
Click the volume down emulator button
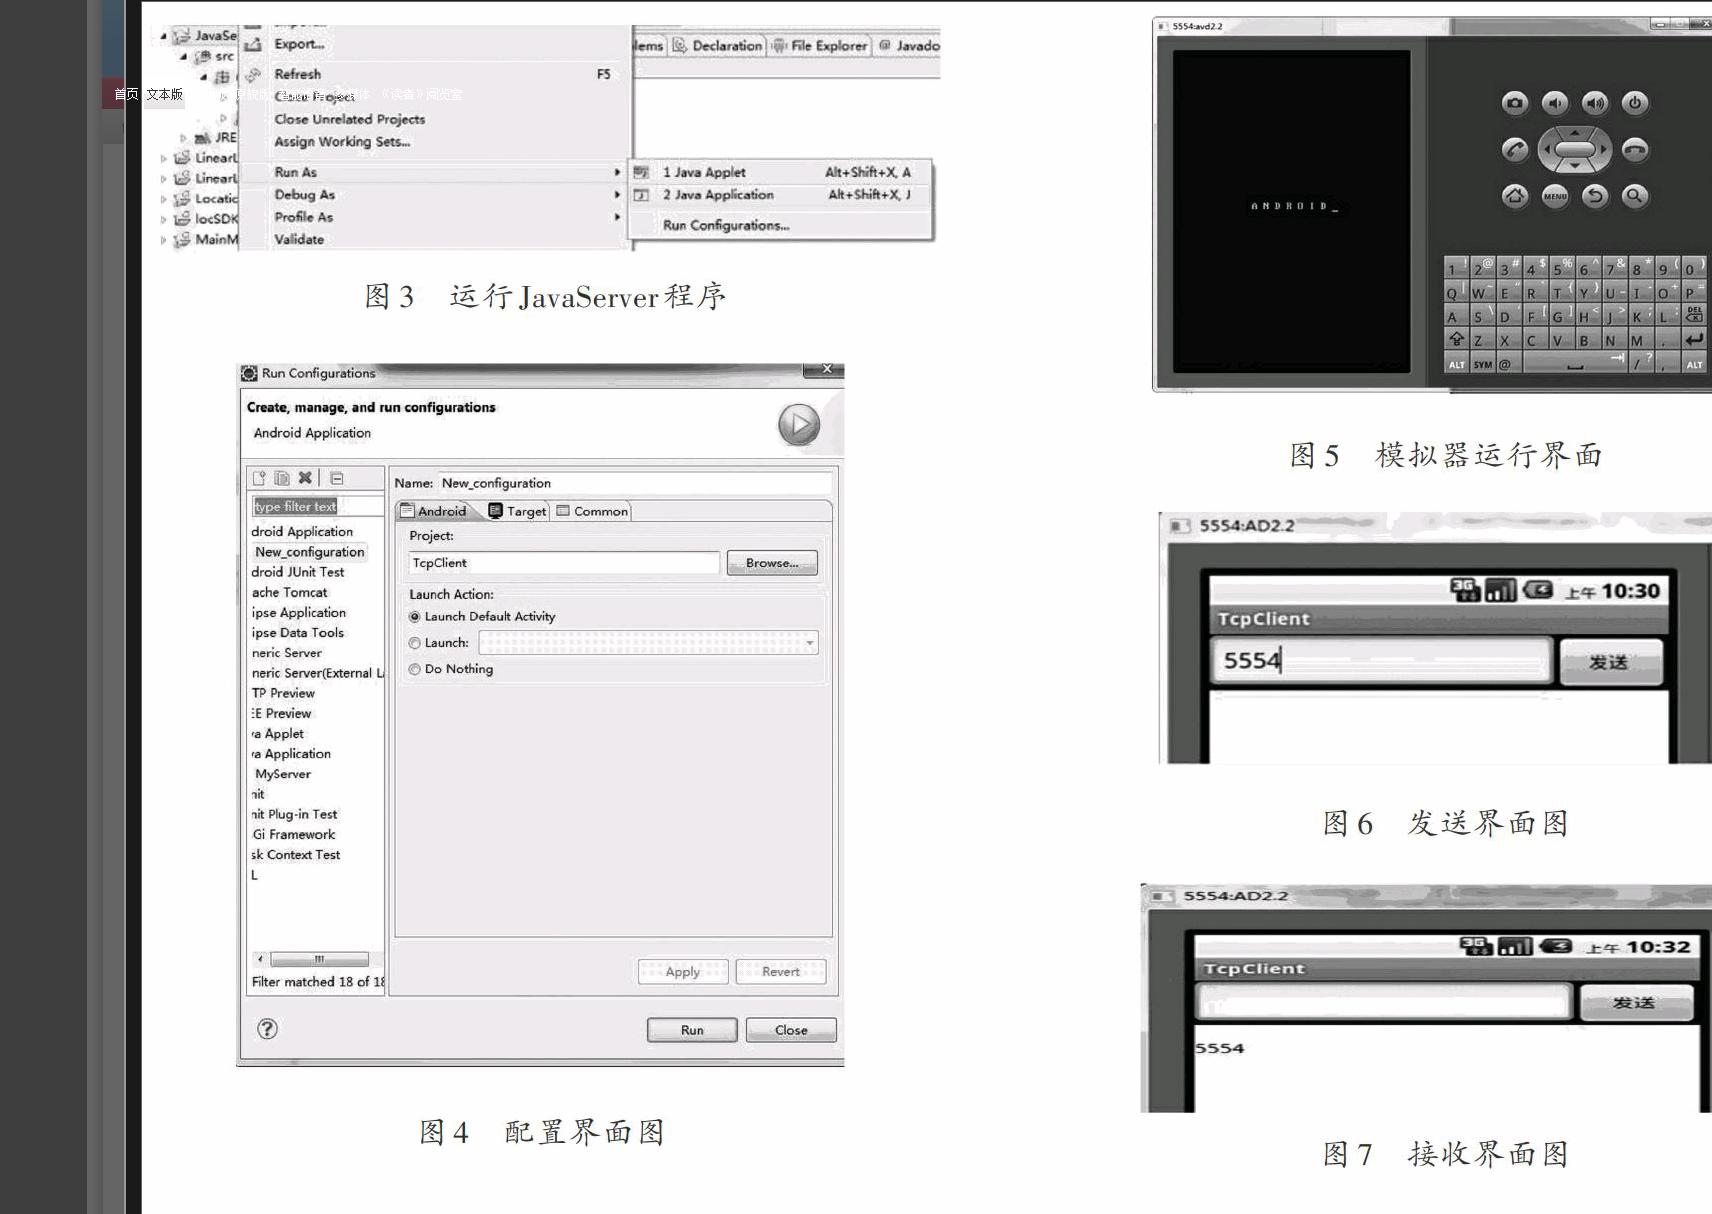1555,103
